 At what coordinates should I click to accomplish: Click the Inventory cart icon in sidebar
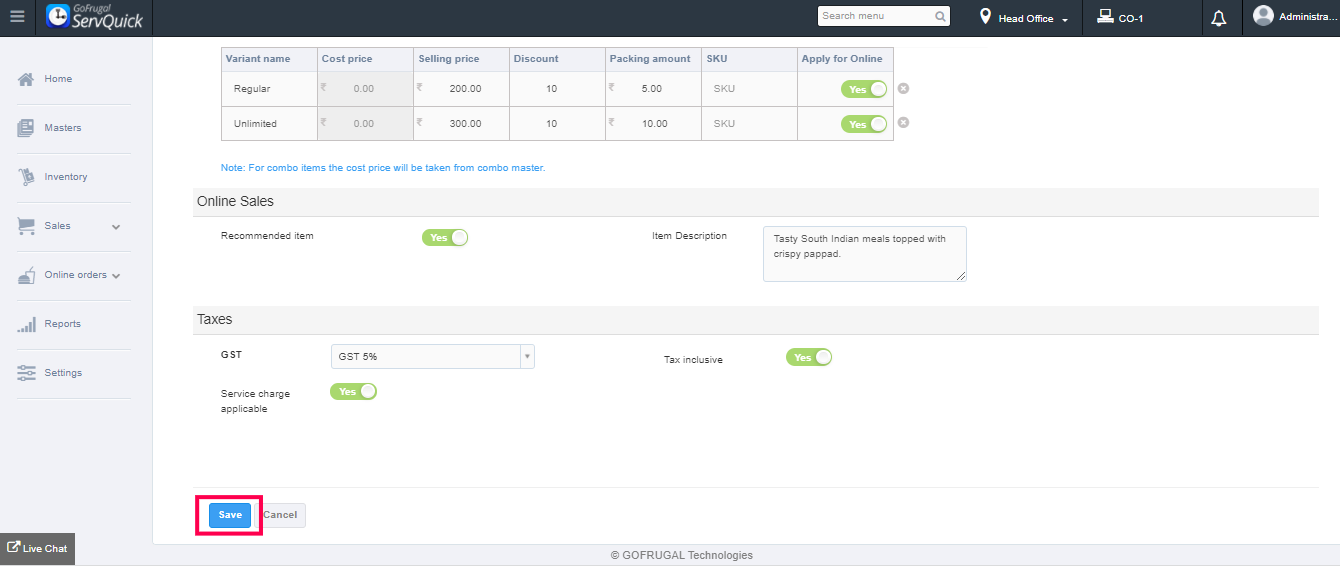click(x=26, y=177)
